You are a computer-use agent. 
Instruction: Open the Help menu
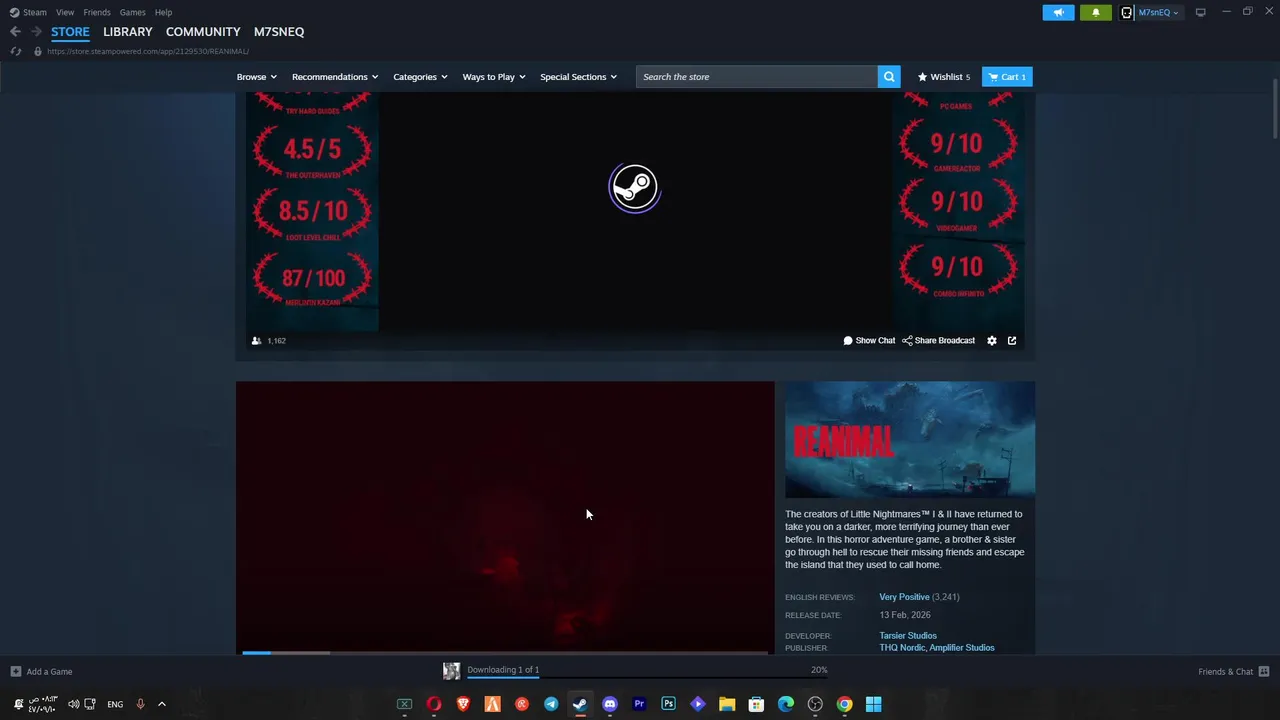(x=163, y=12)
